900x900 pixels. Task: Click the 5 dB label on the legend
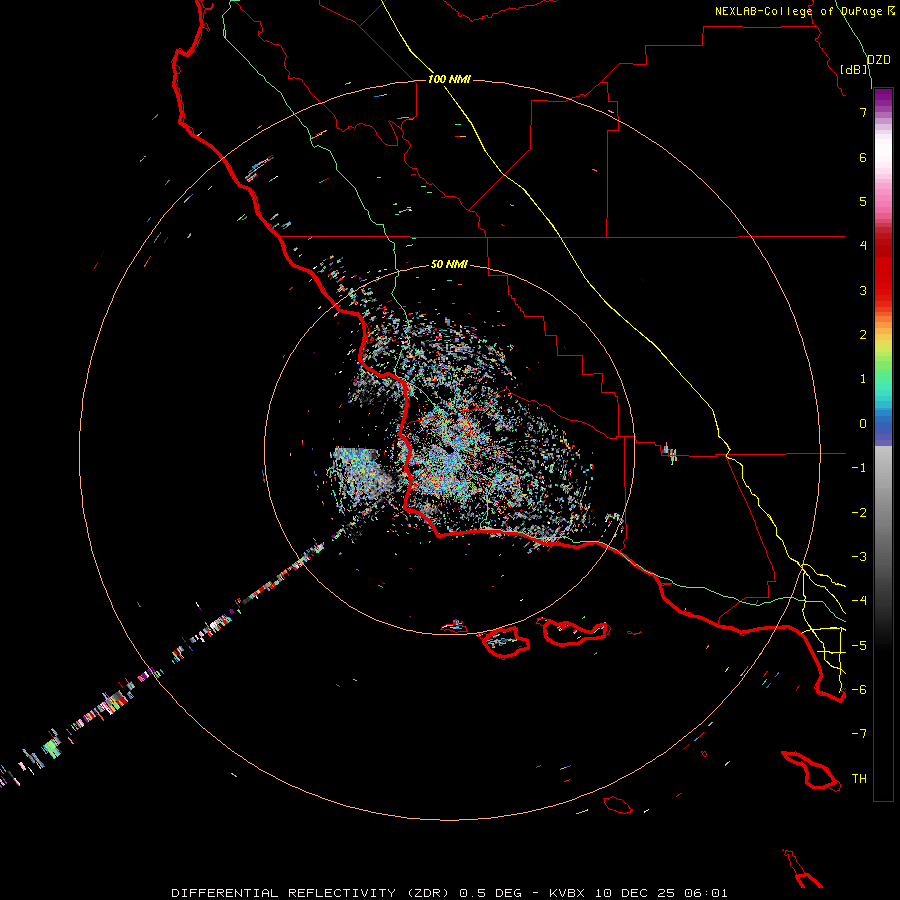(863, 201)
